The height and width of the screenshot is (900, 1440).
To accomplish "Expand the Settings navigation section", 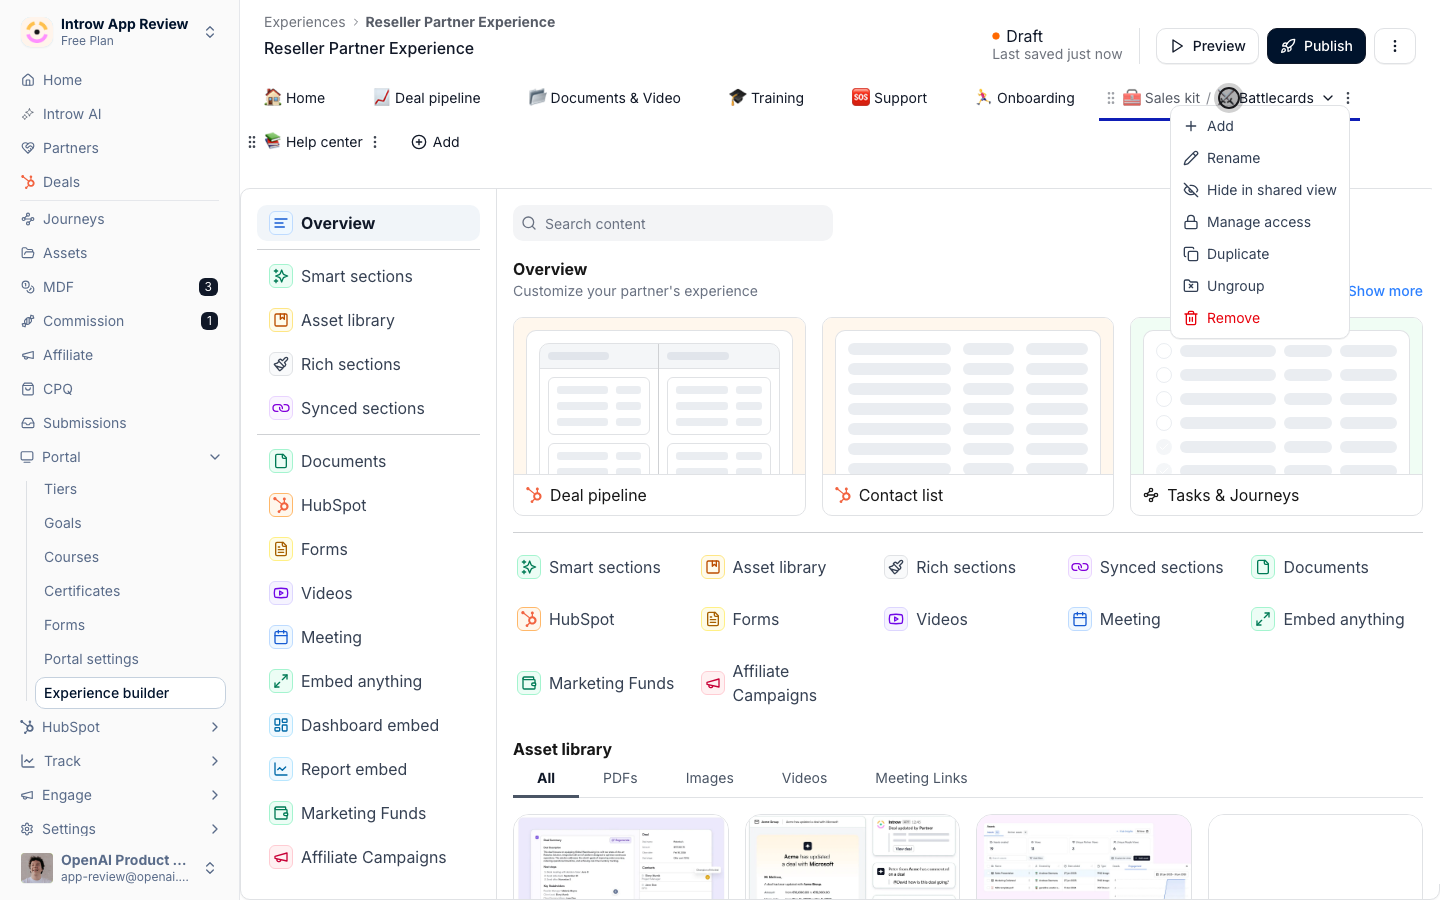I will [215, 829].
